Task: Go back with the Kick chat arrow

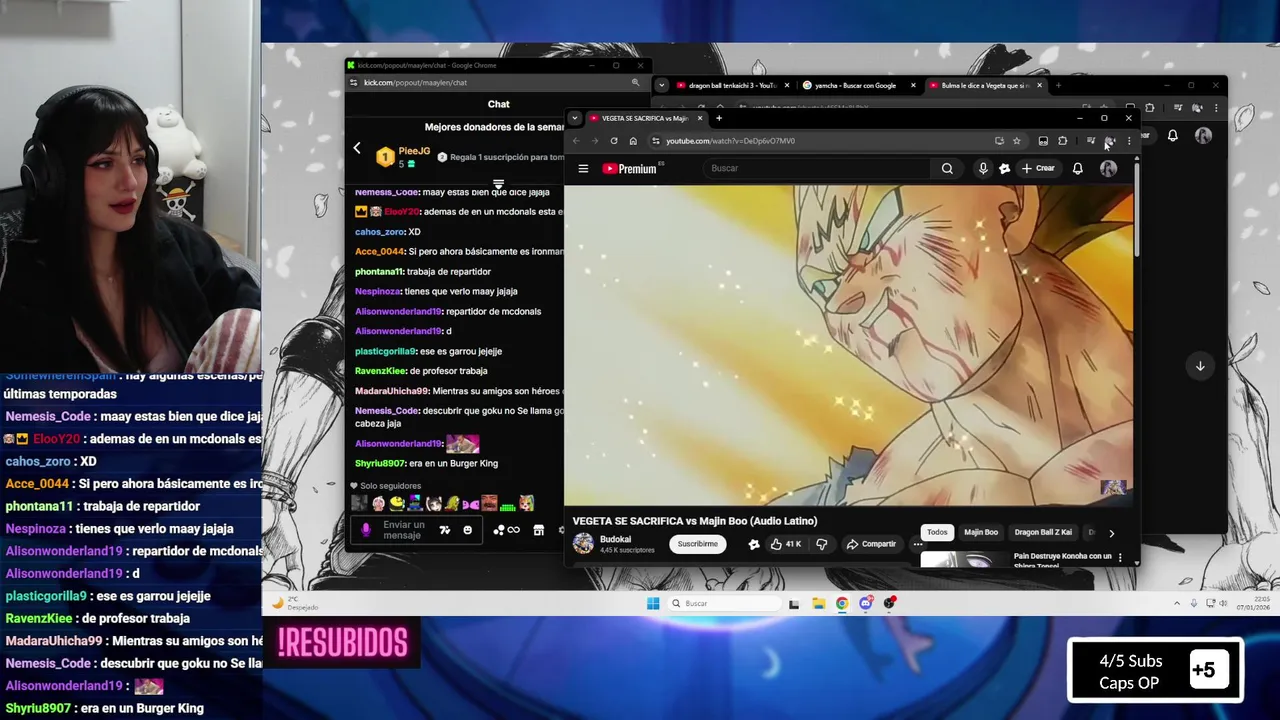Action: (x=357, y=148)
